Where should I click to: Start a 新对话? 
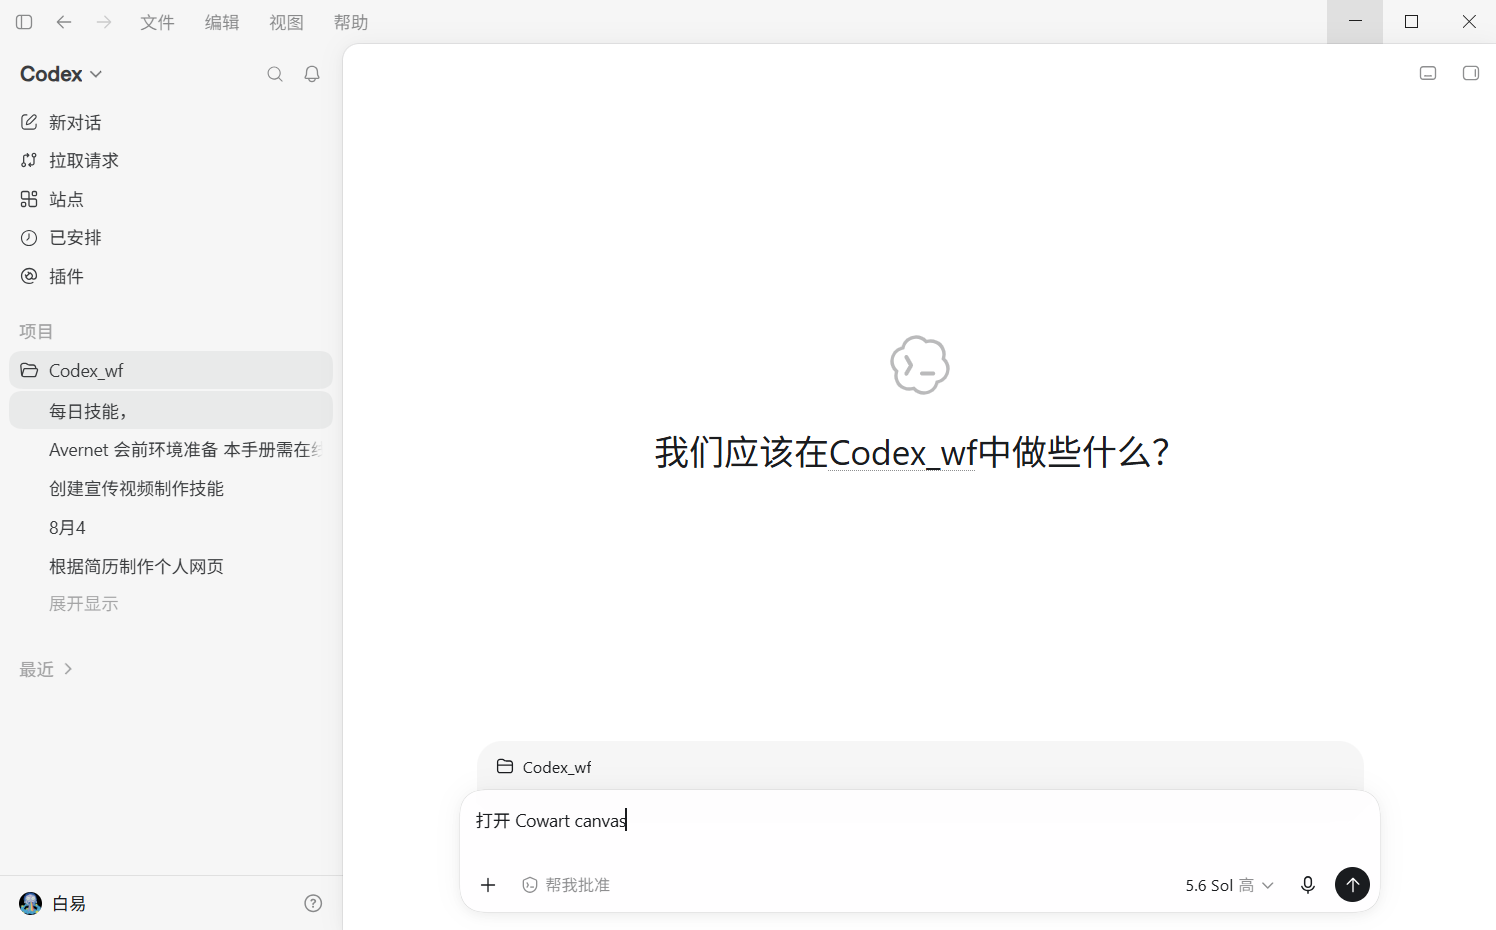pyautogui.click(x=171, y=122)
